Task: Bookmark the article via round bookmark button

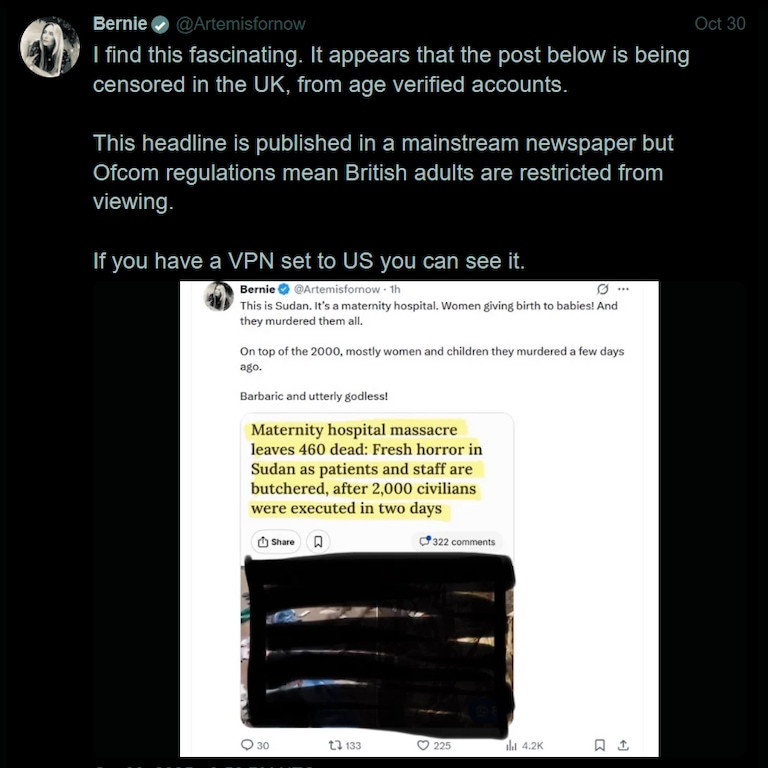Action: pyautogui.click(x=318, y=542)
